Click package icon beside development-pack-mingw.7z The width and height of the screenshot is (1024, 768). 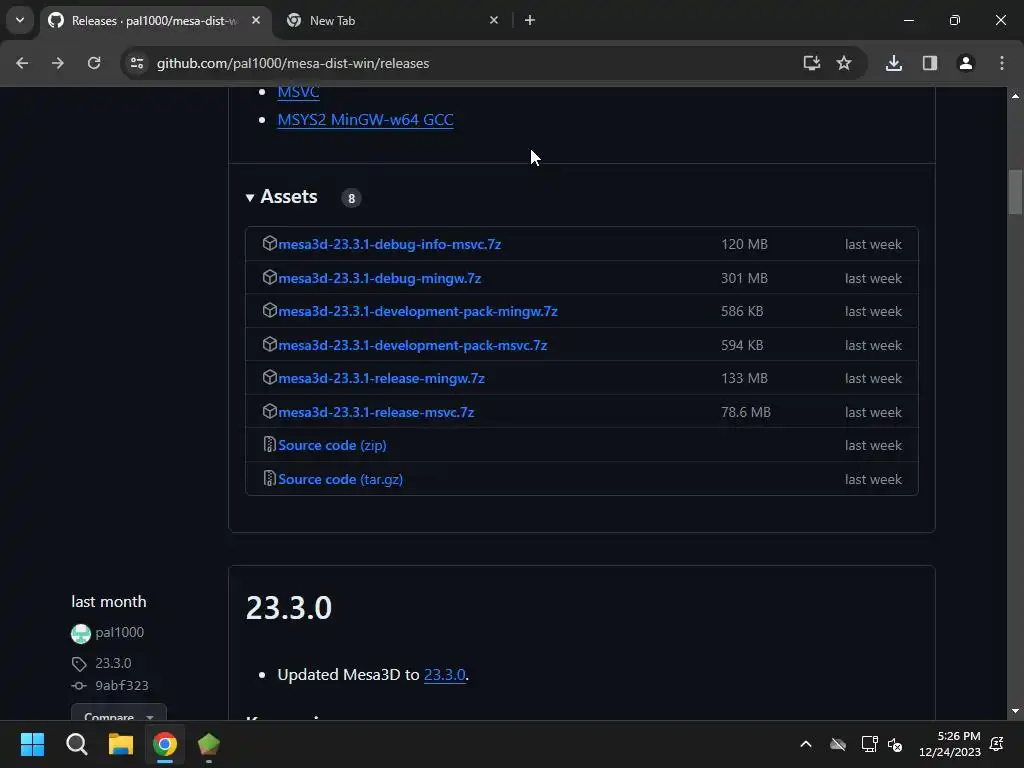point(270,310)
